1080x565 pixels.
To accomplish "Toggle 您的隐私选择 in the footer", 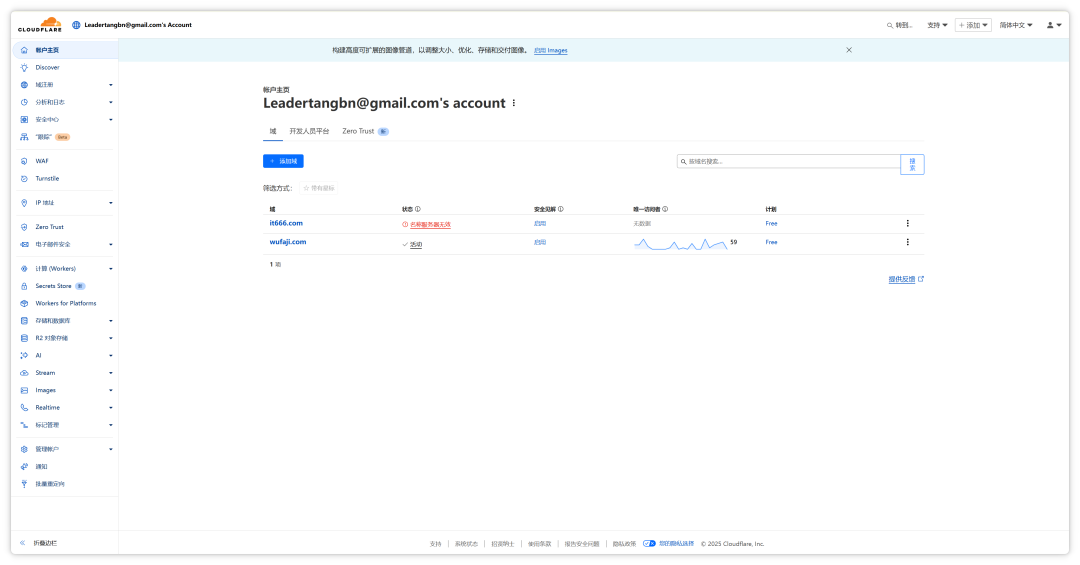I will (x=668, y=544).
